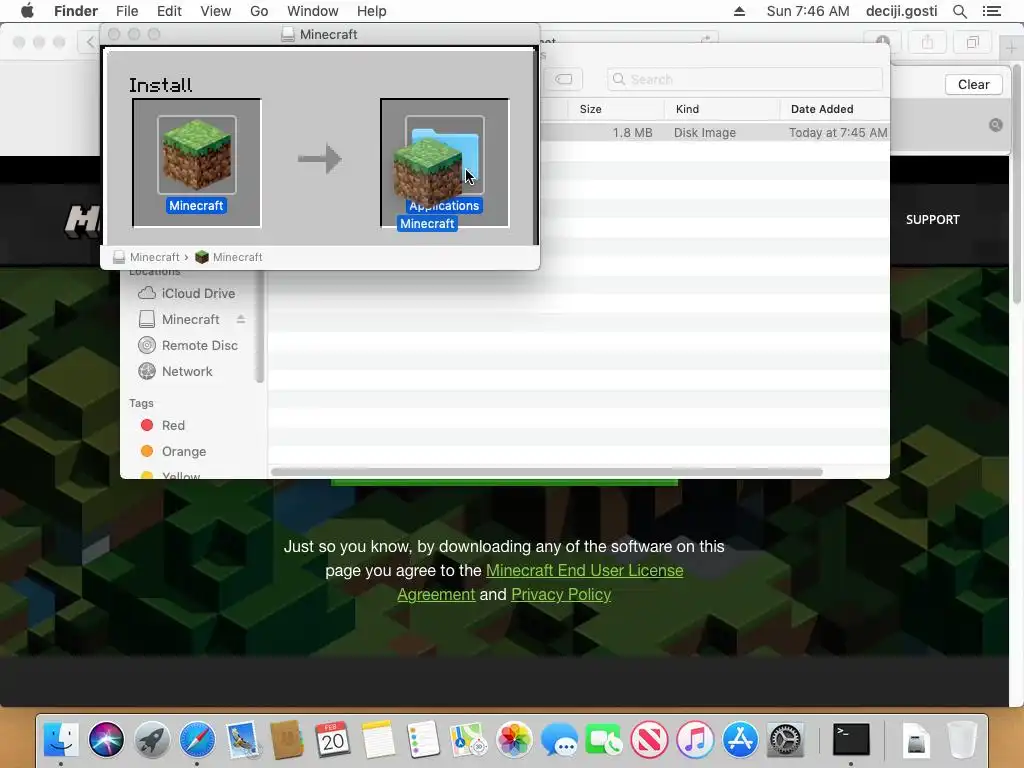Select Minecraft volume in Finder sidebar
This screenshot has width=1024, height=768.
point(180,319)
